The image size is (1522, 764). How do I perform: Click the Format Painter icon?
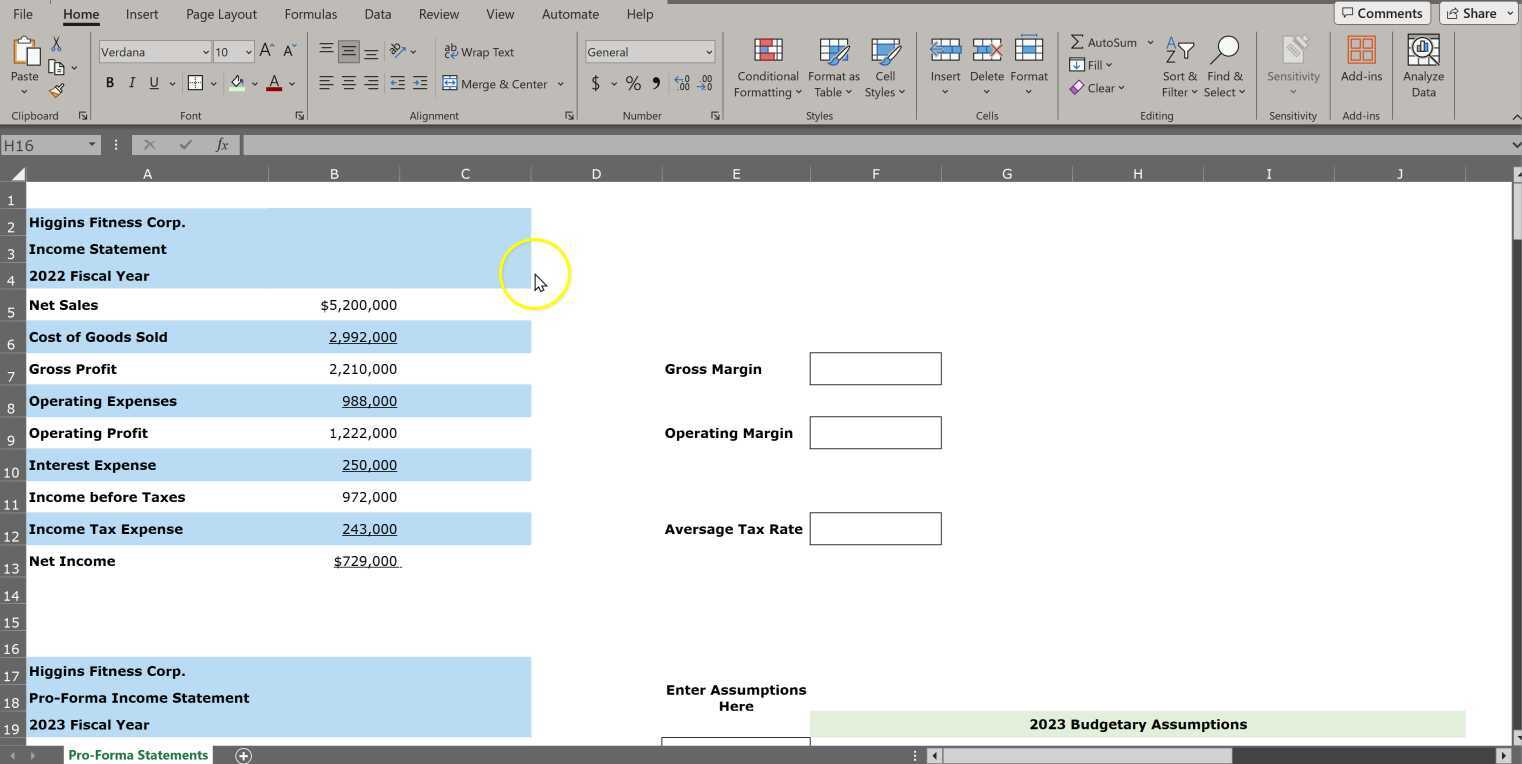(x=57, y=90)
